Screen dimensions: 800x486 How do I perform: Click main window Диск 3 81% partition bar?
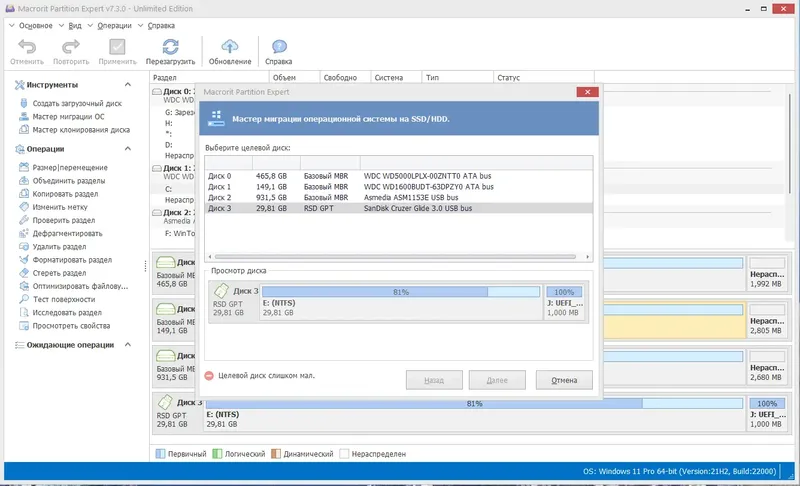(474, 404)
